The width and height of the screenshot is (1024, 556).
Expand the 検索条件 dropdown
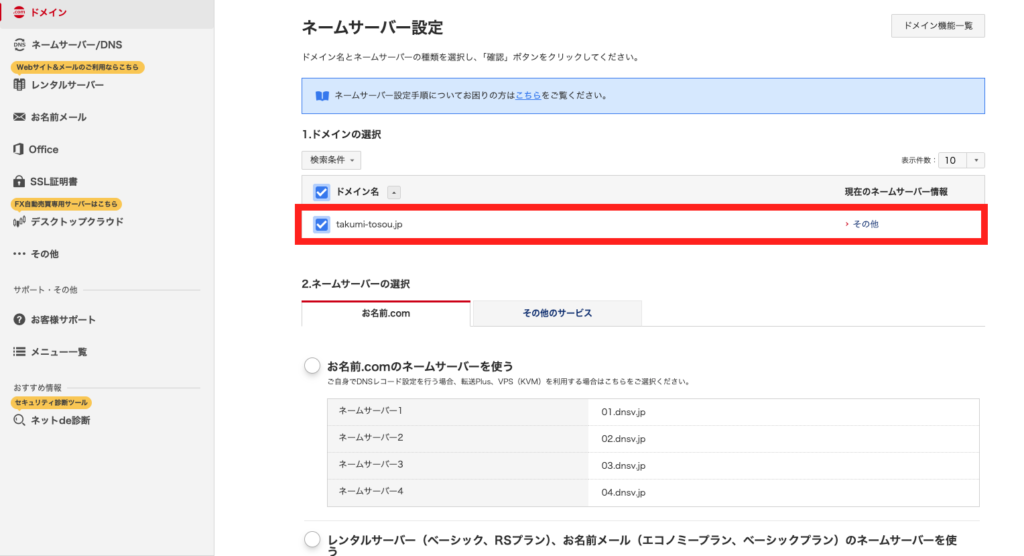point(331,160)
